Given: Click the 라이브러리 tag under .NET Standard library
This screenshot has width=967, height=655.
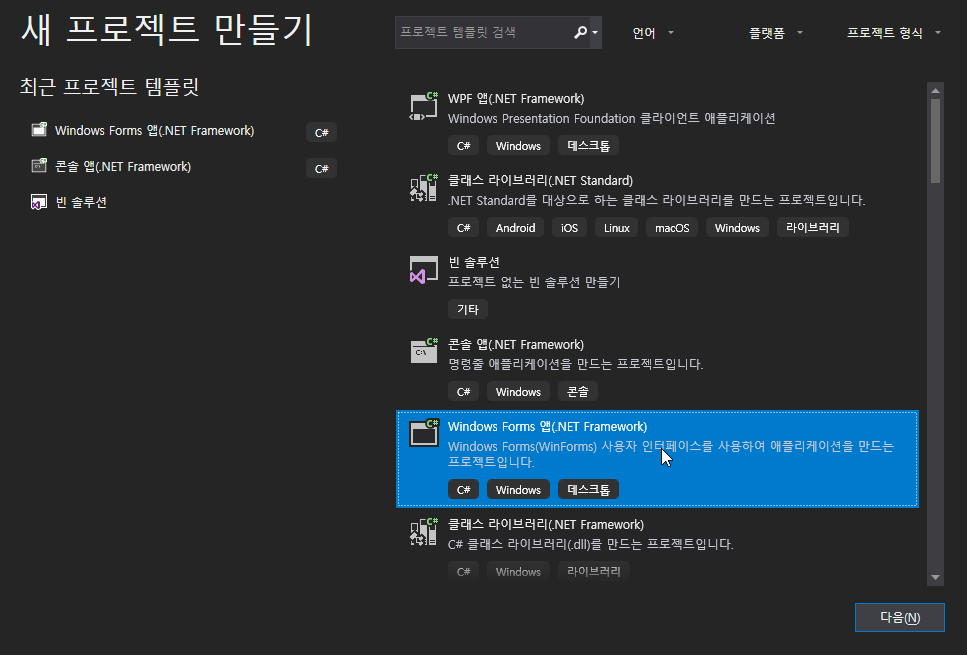Looking at the screenshot, I should point(813,228).
